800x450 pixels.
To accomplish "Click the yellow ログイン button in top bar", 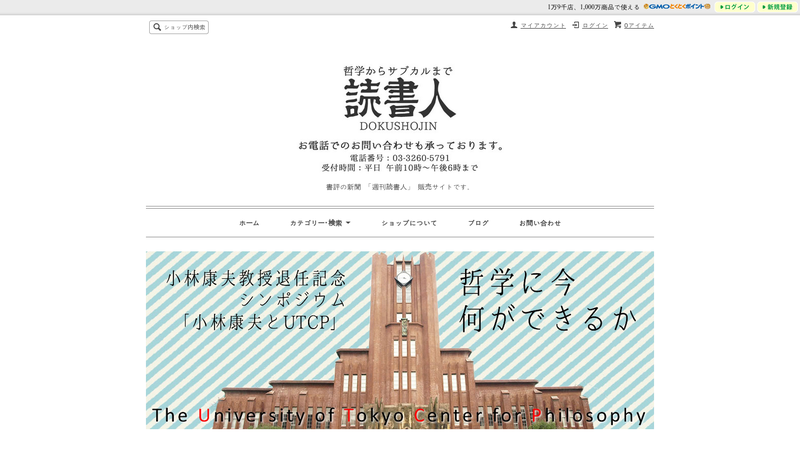I will coord(735,7).
